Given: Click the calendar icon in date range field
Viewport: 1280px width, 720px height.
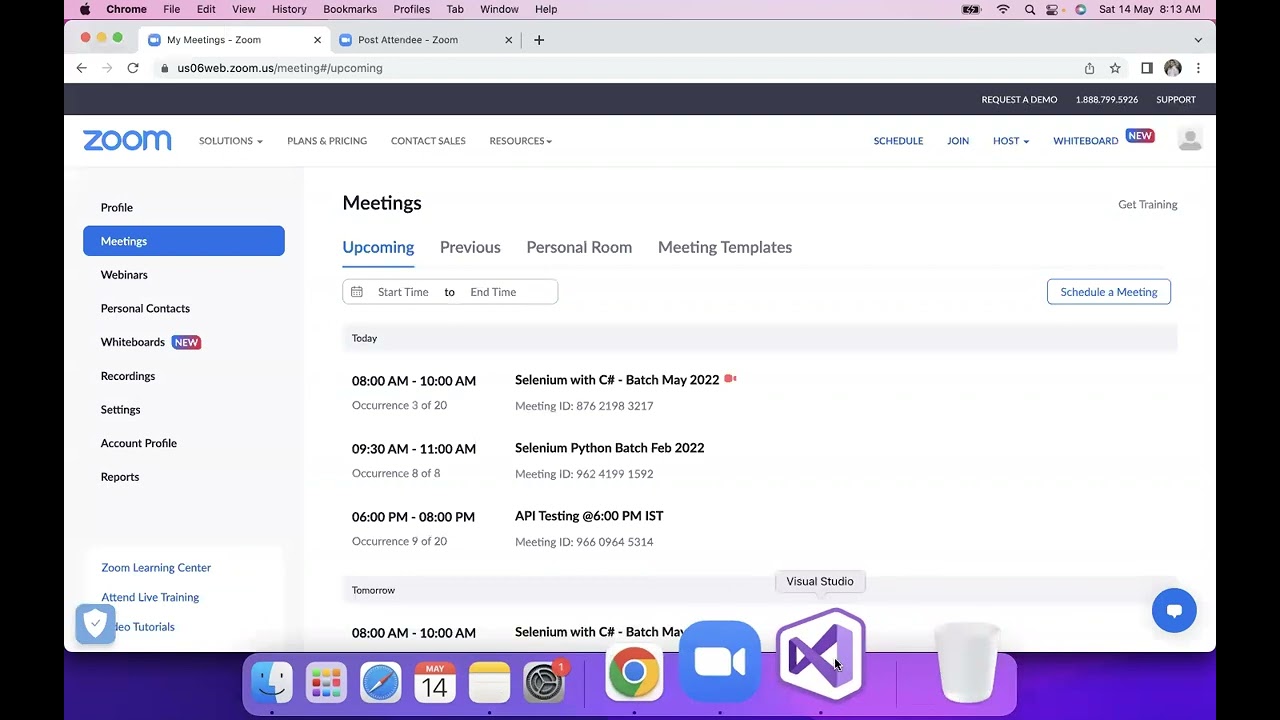Looking at the screenshot, I should coord(357,292).
